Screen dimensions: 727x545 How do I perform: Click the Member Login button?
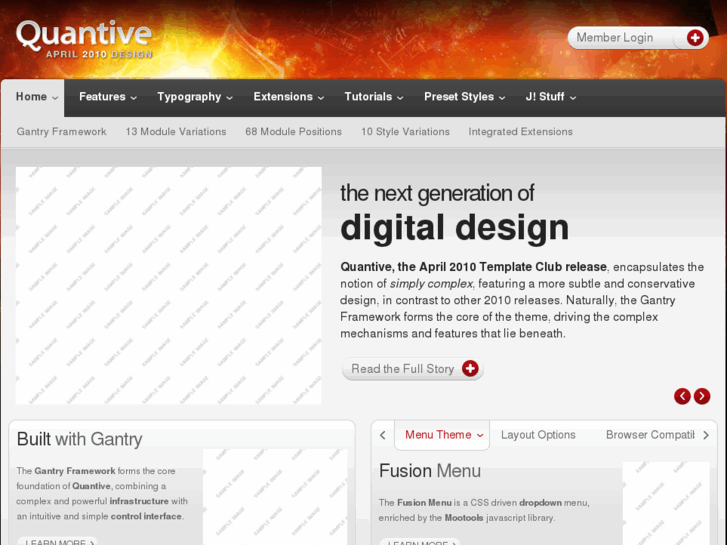[x=638, y=38]
